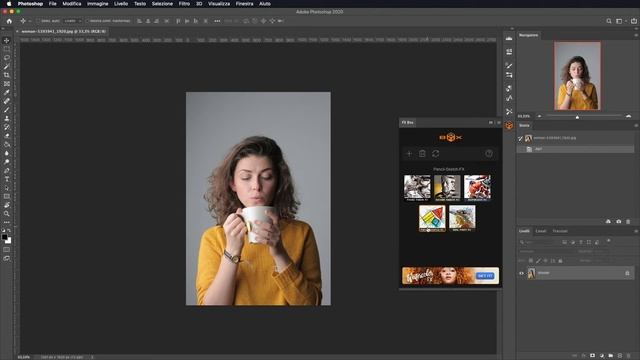
Task: Select the Apri history state
Action: click(576, 149)
